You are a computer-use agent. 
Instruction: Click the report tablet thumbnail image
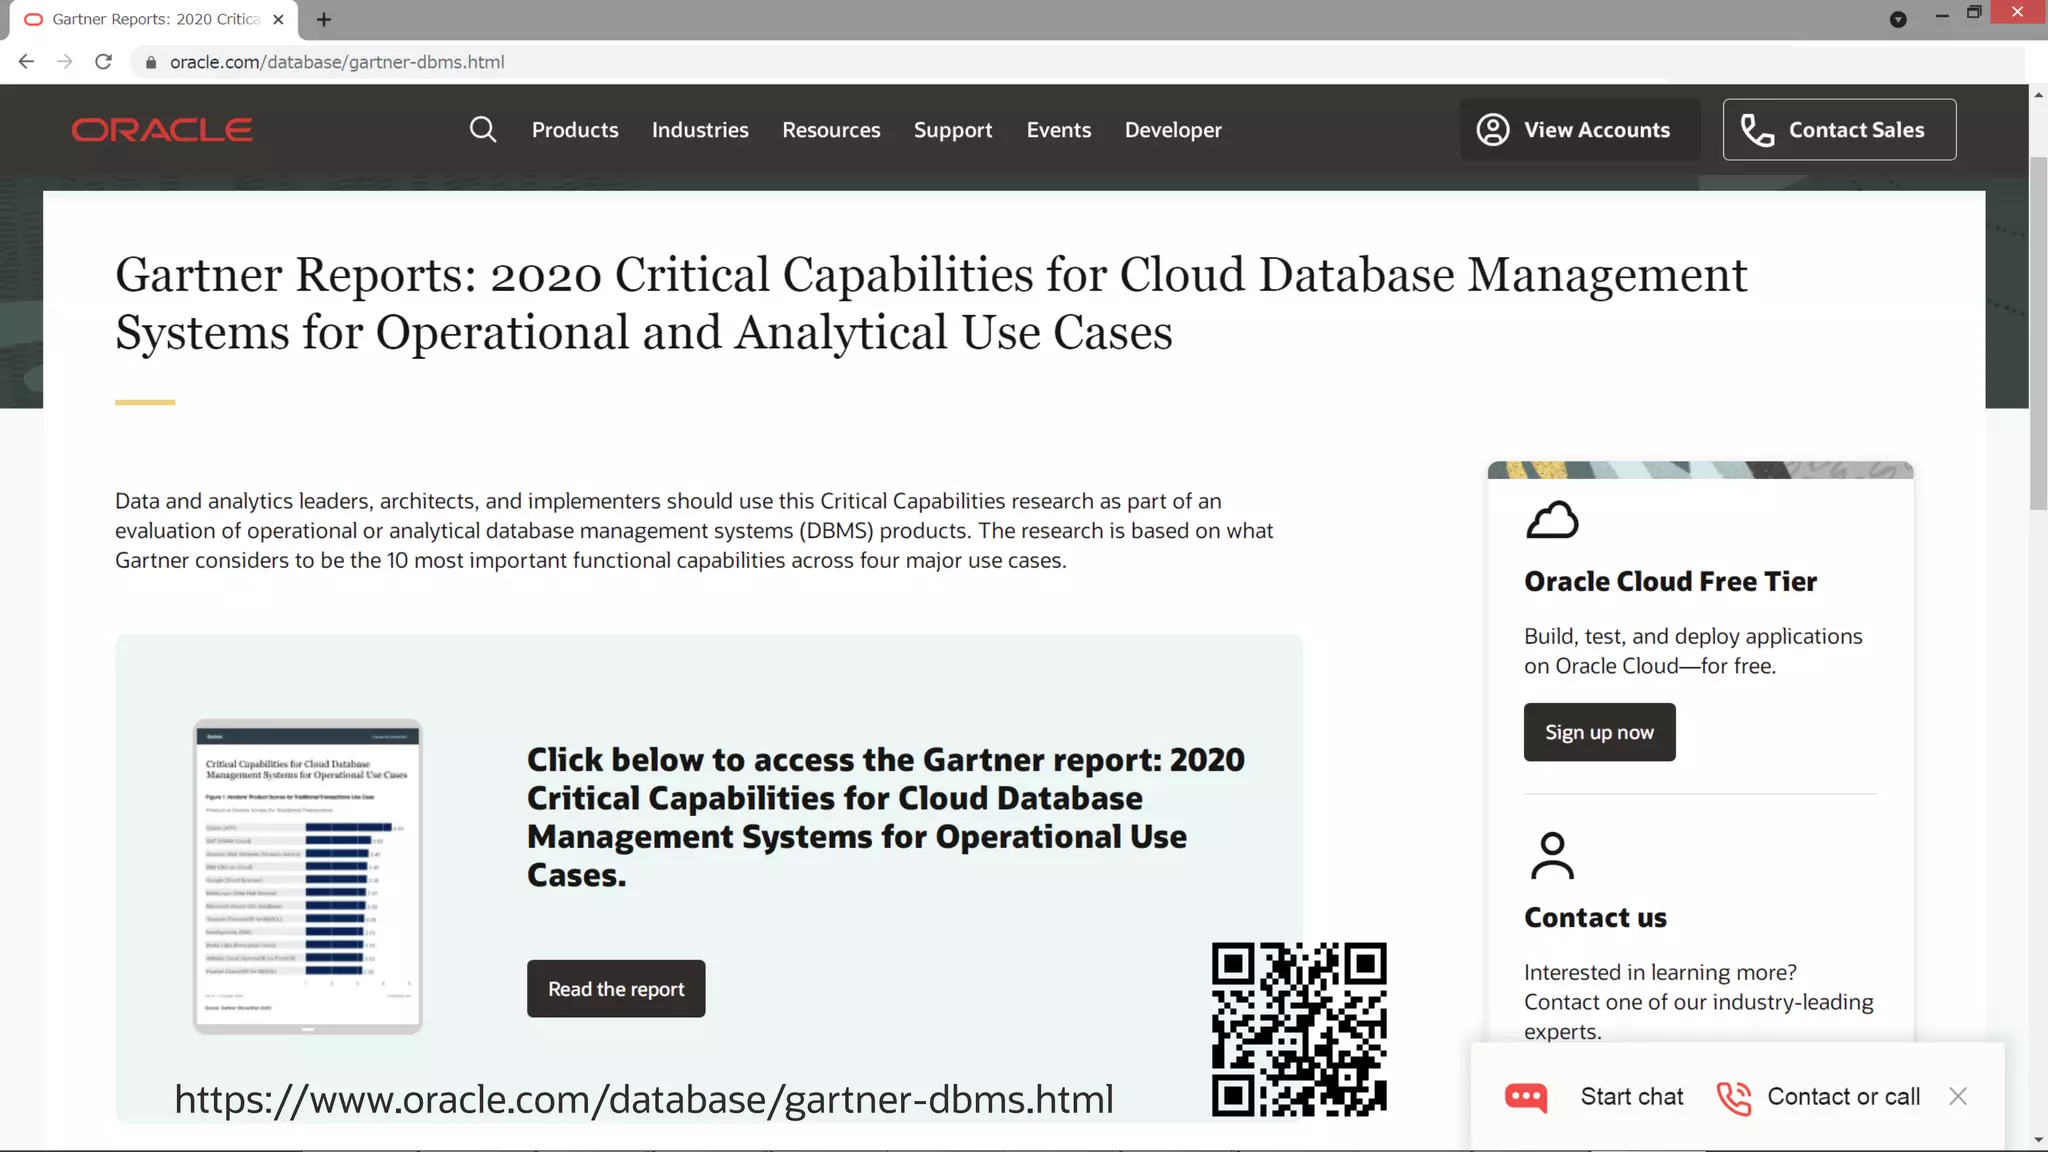tap(308, 876)
